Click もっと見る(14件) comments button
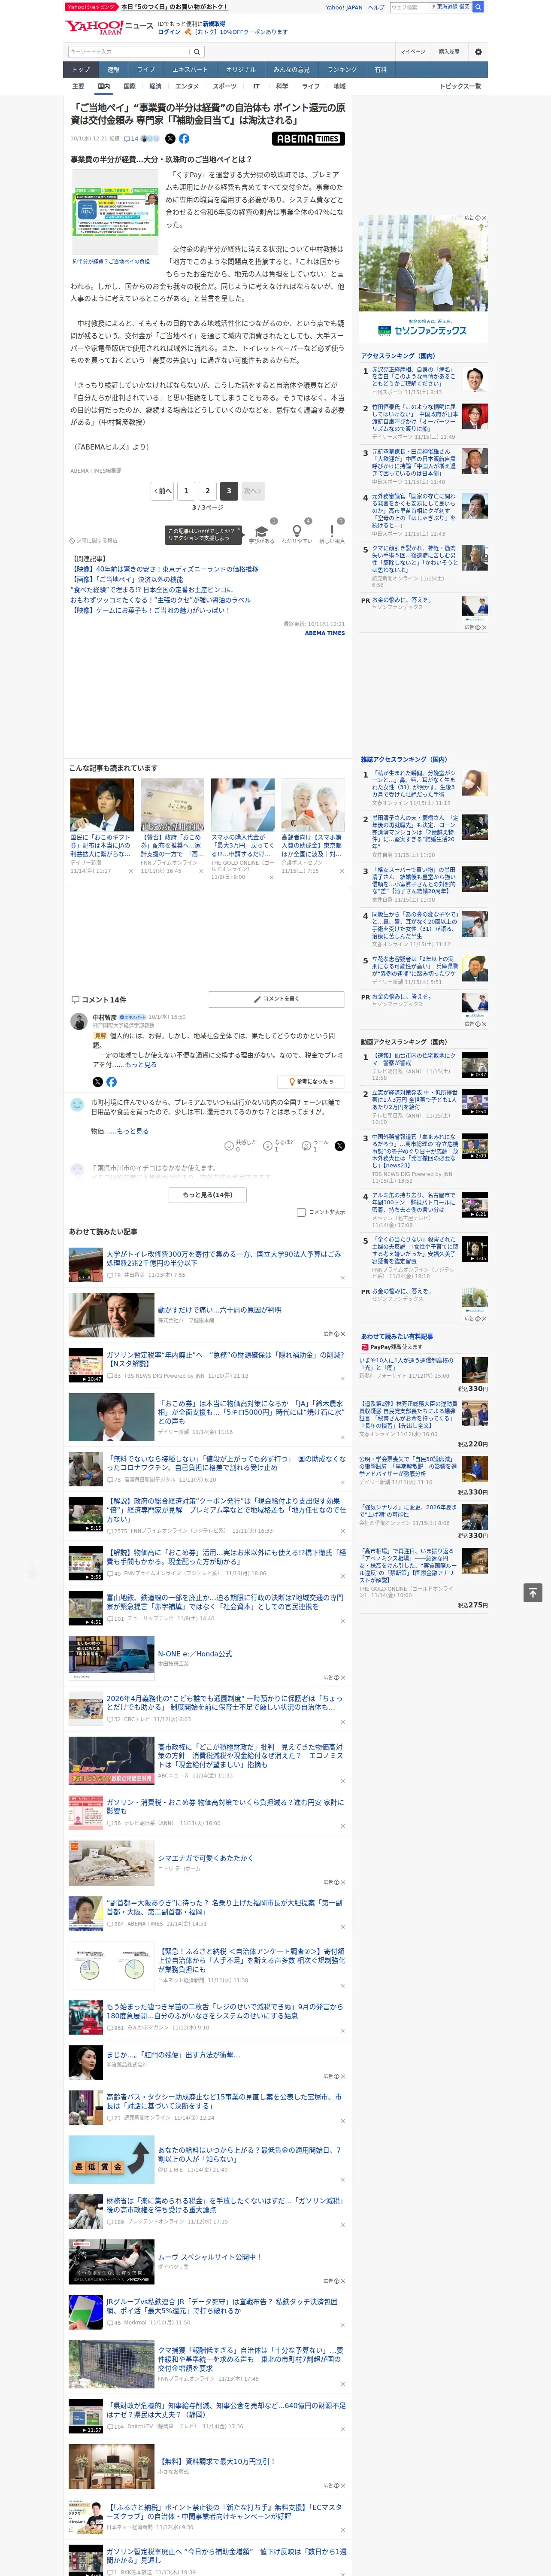The width and height of the screenshot is (551, 2576). (x=208, y=1194)
